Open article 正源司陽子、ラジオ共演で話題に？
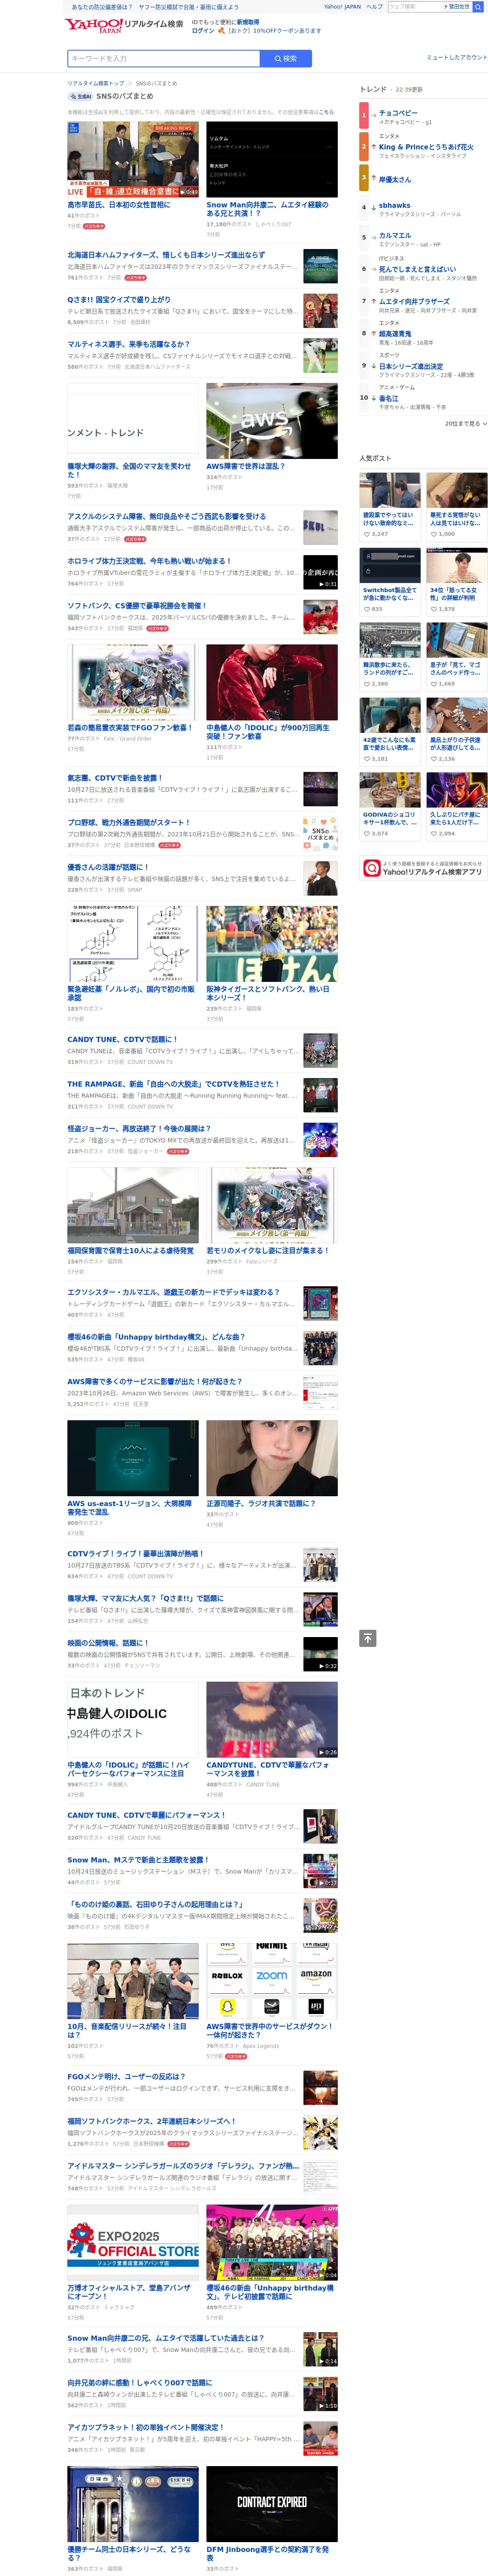 coord(260,1504)
